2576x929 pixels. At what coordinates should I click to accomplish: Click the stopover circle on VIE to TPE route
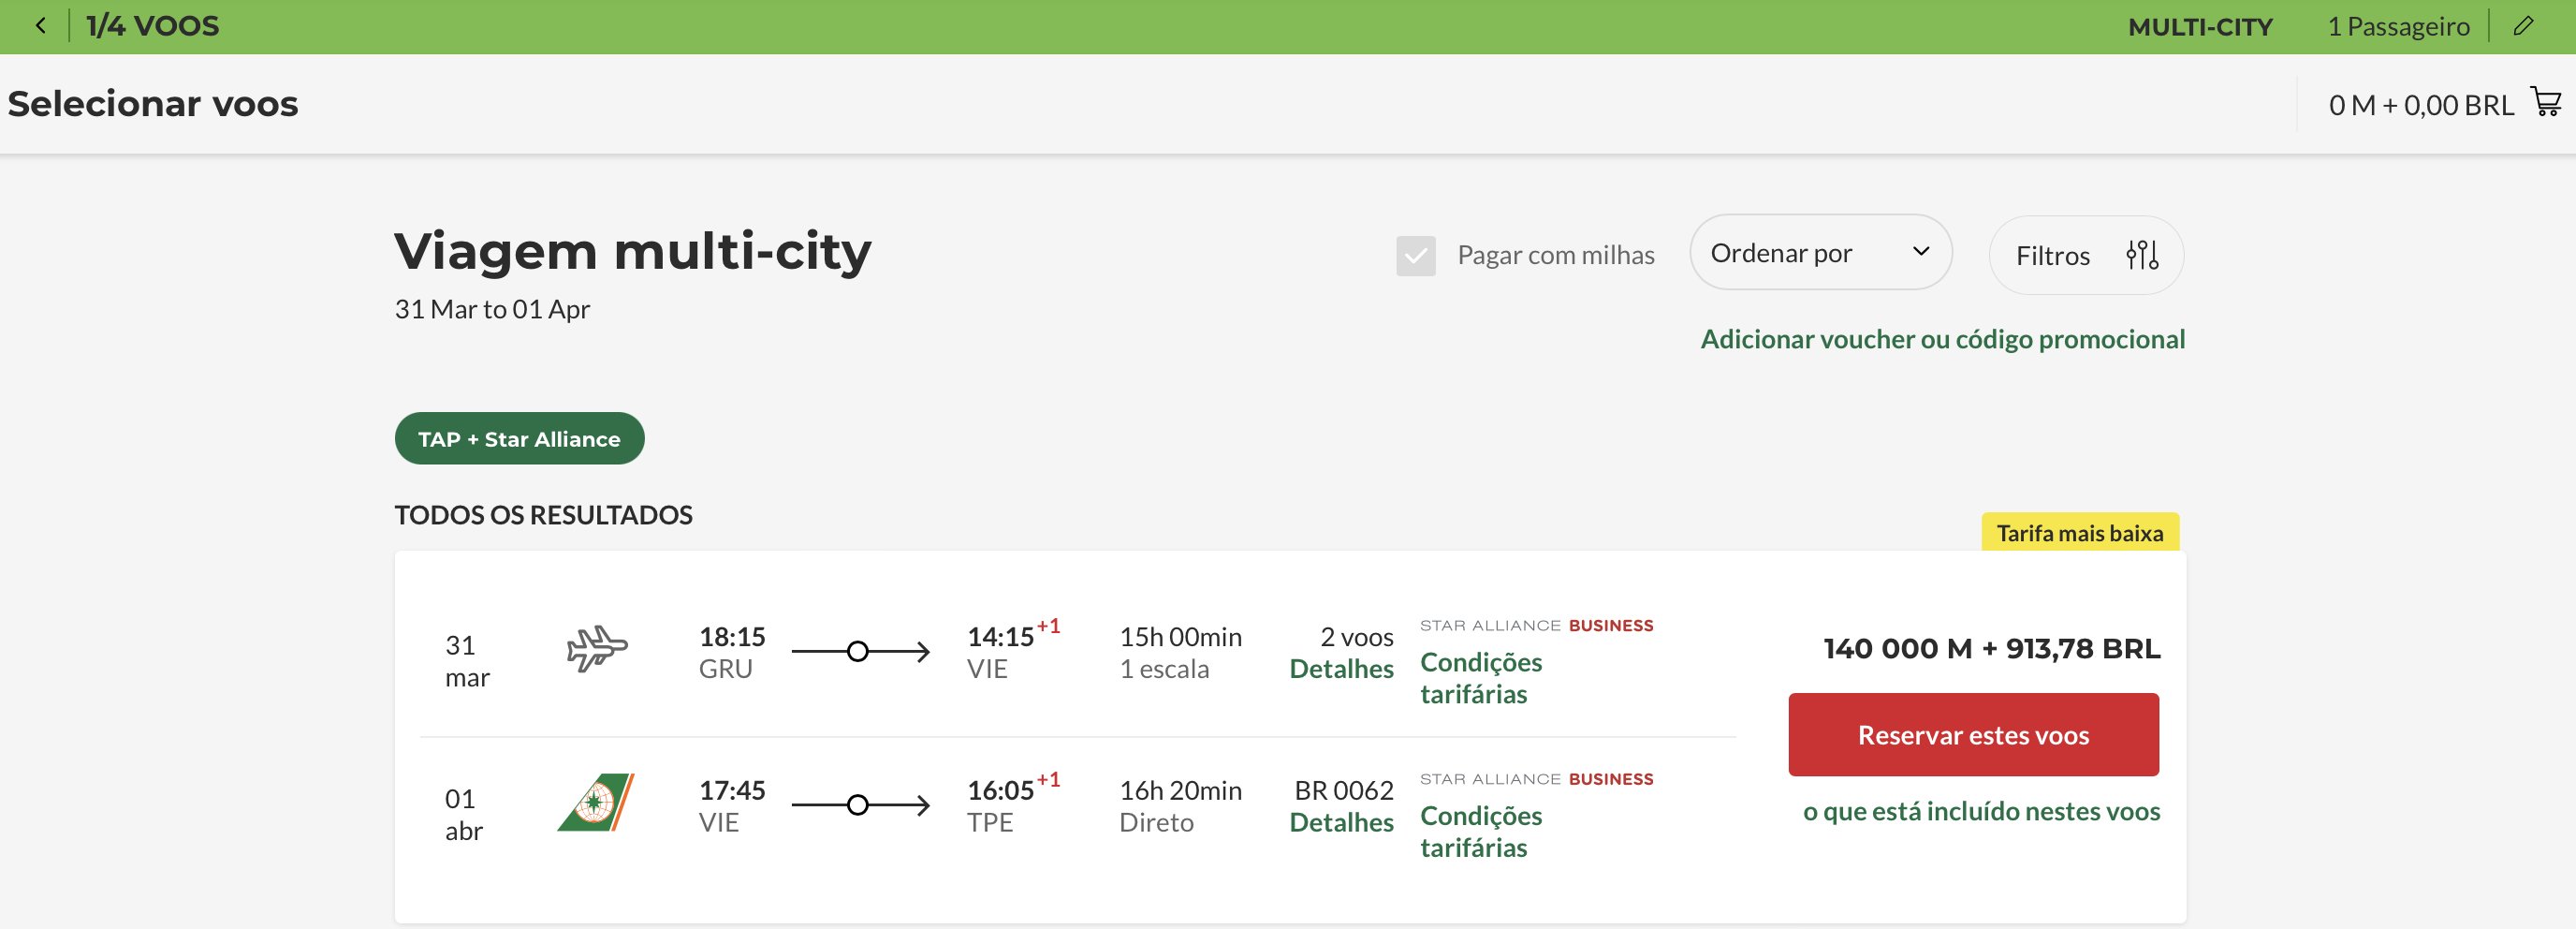click(x=858, y=805)
